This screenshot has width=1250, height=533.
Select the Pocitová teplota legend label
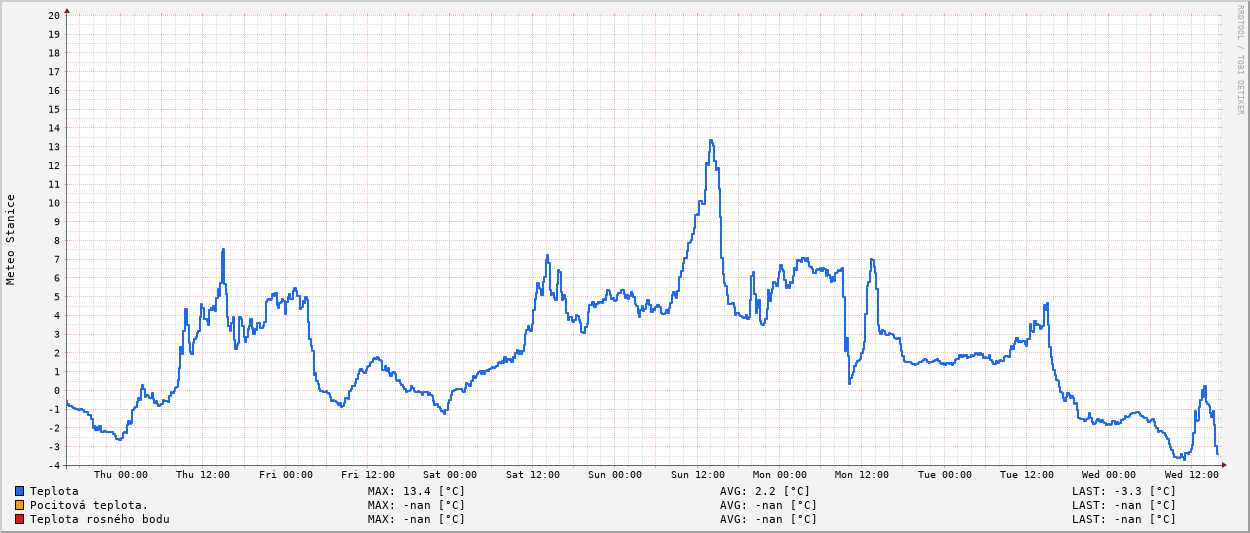[x=89, y=505]
